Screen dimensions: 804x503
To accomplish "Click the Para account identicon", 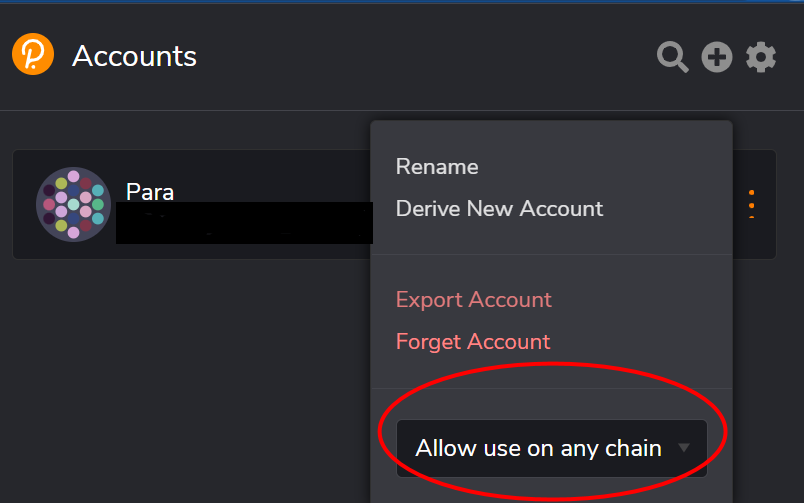I will (x=73, y=204).
